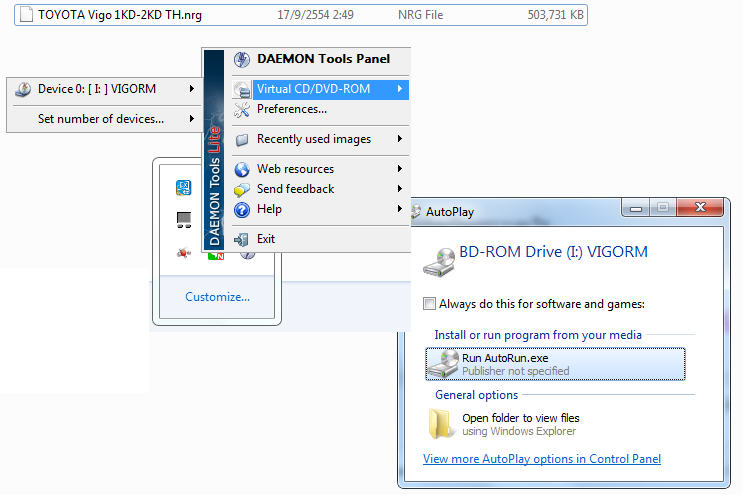
Task: Select Device 0: [I:] VIGORM entry
Action: pyautogui.click(x=105, y=89)
